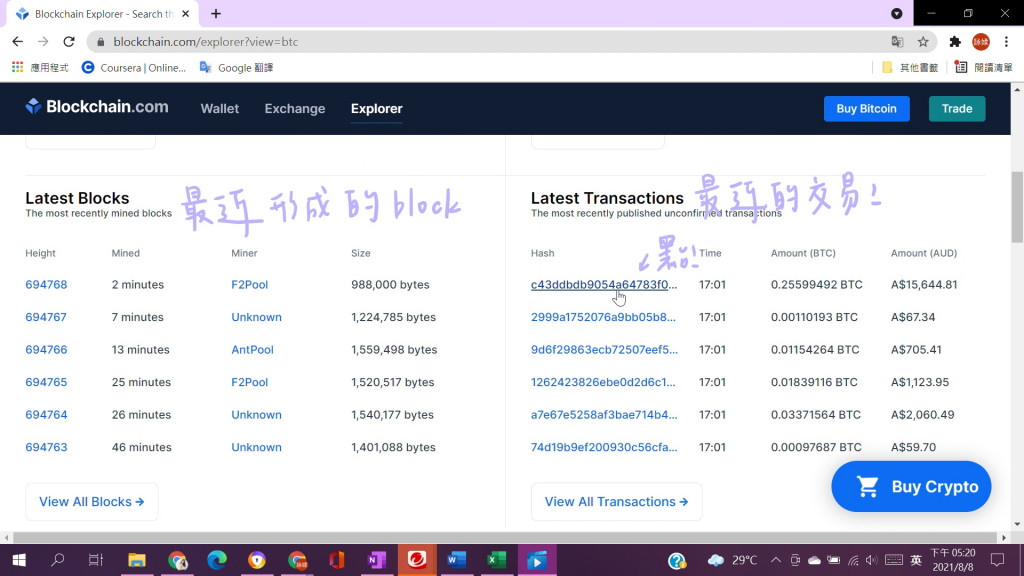This screenshot has height=576, width=1024.
Task: Open Excel from taskbar
Action: coord(496,560)
